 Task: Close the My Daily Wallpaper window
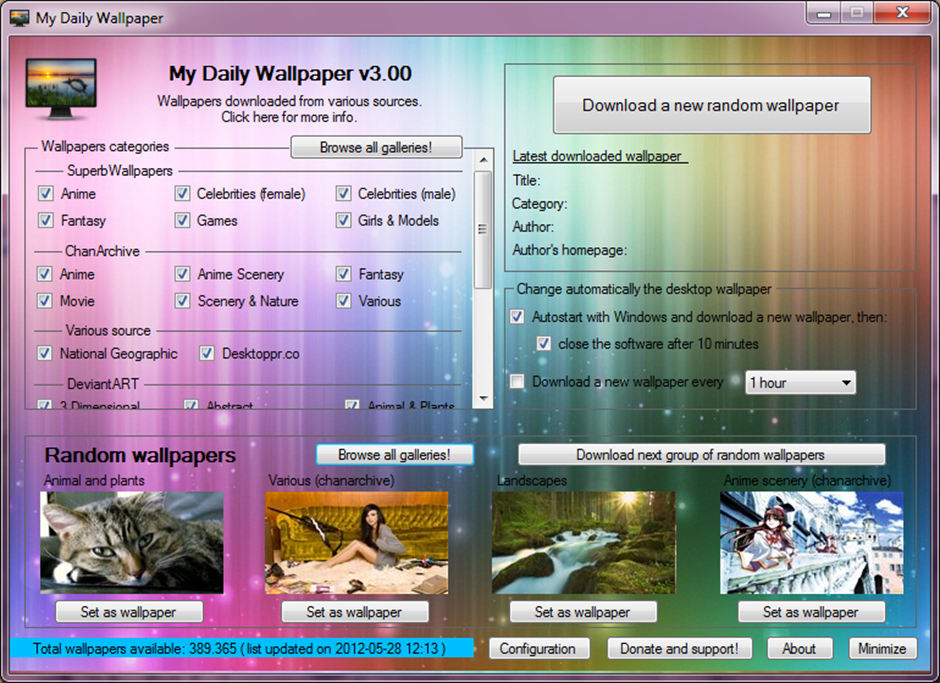point(902,13)
